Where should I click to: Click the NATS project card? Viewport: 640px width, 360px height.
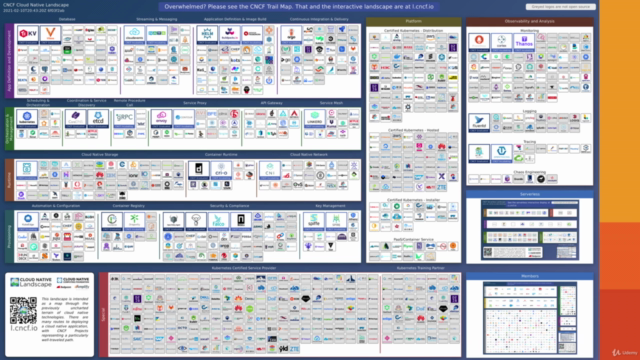click(x=157, y=35)
